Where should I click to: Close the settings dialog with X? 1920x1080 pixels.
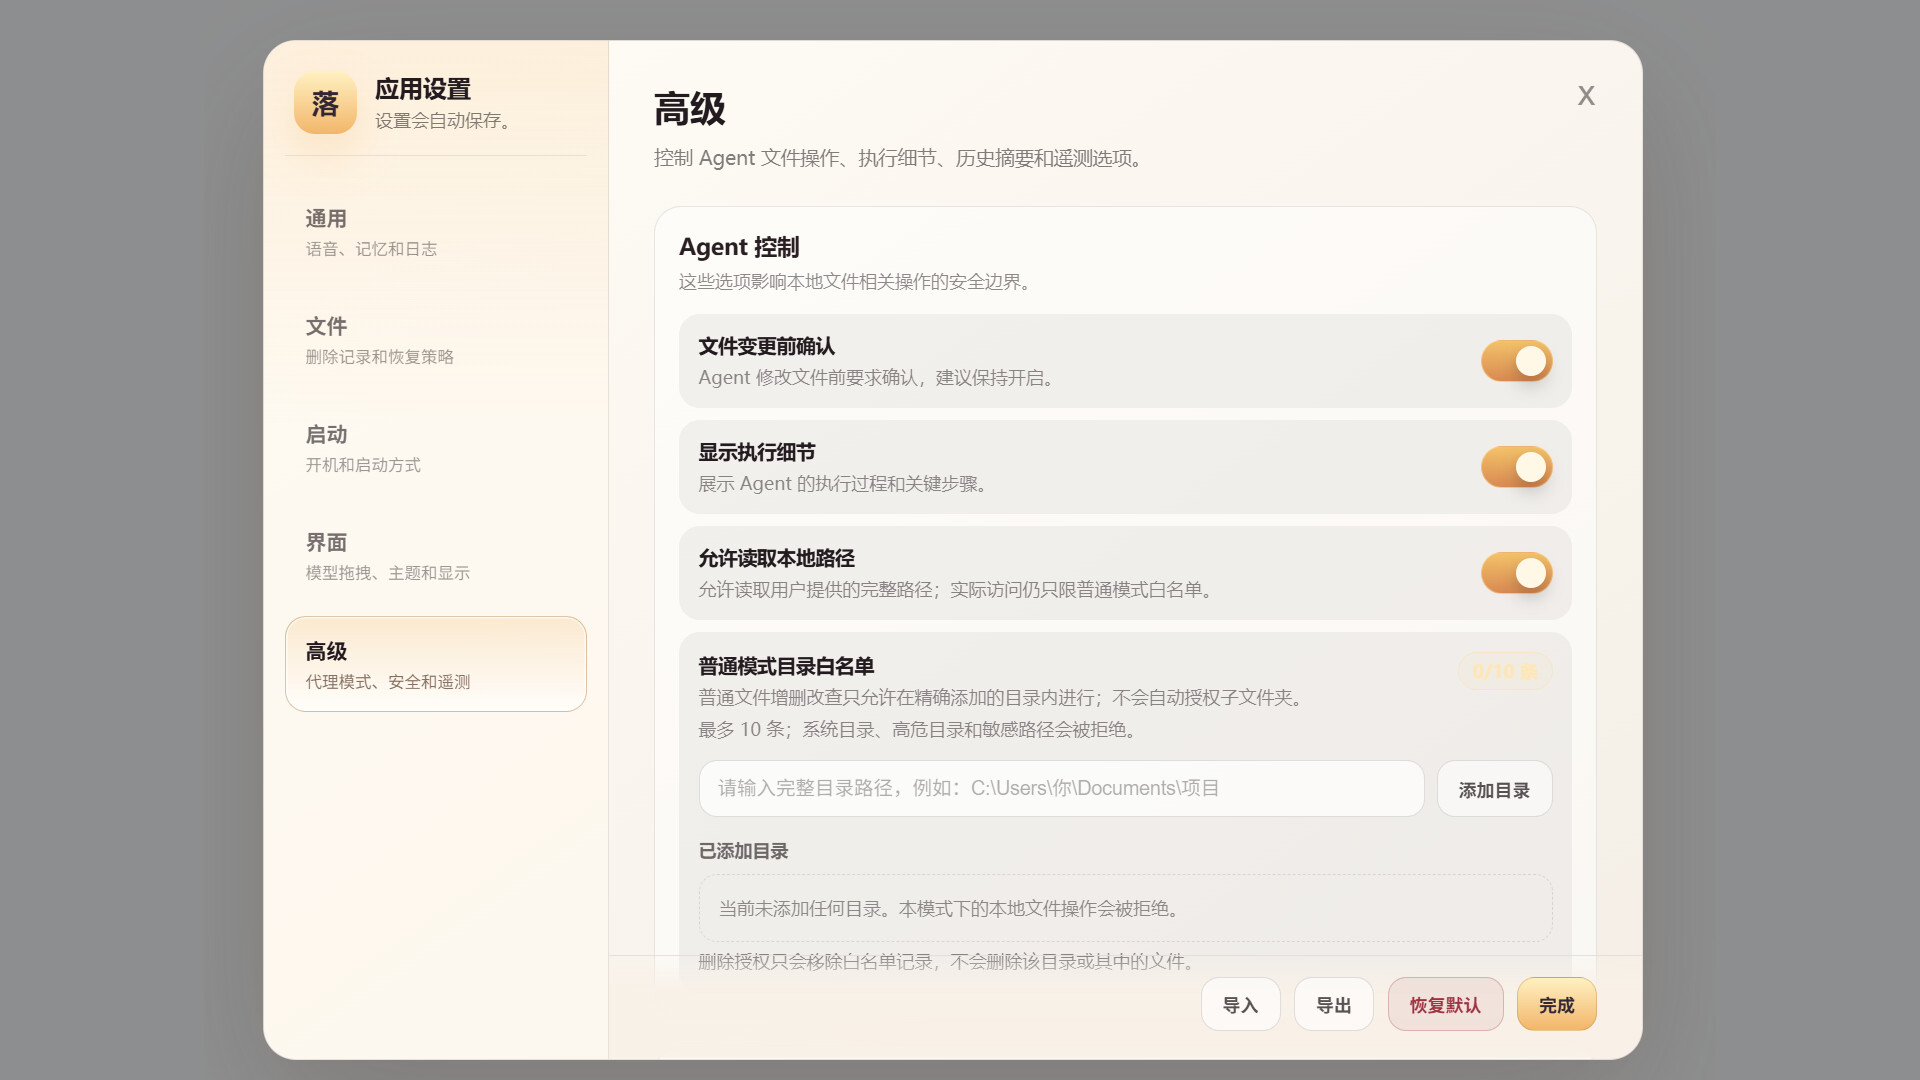[x=1586, y=96]
